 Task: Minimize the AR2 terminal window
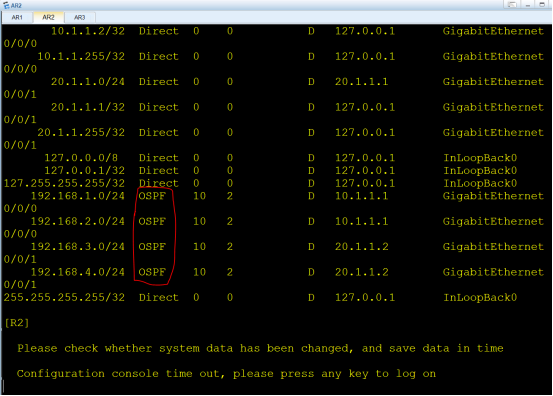528,4
